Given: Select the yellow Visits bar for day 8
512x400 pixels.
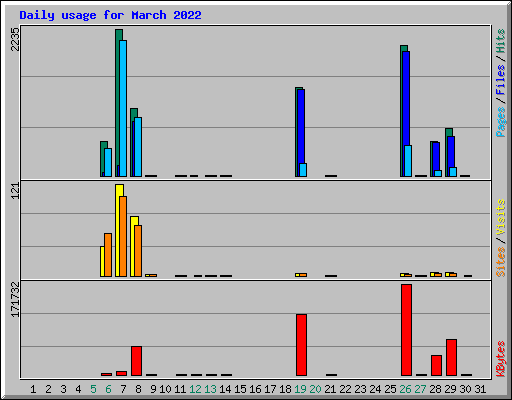Looking at the screenshot, I should click(x=133, y=246).
